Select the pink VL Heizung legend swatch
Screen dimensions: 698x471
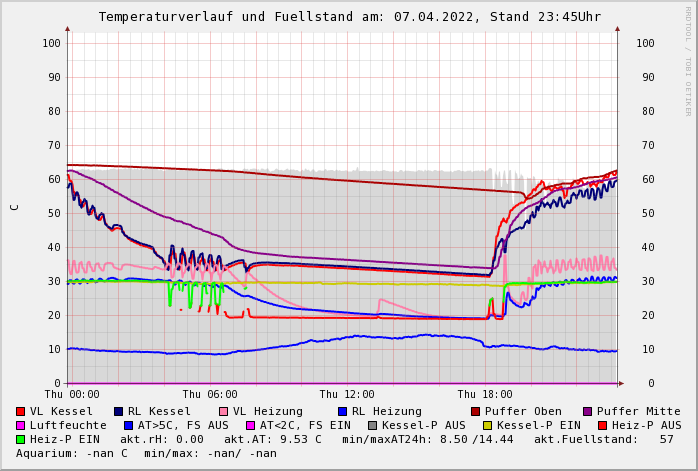coord(223,412)
